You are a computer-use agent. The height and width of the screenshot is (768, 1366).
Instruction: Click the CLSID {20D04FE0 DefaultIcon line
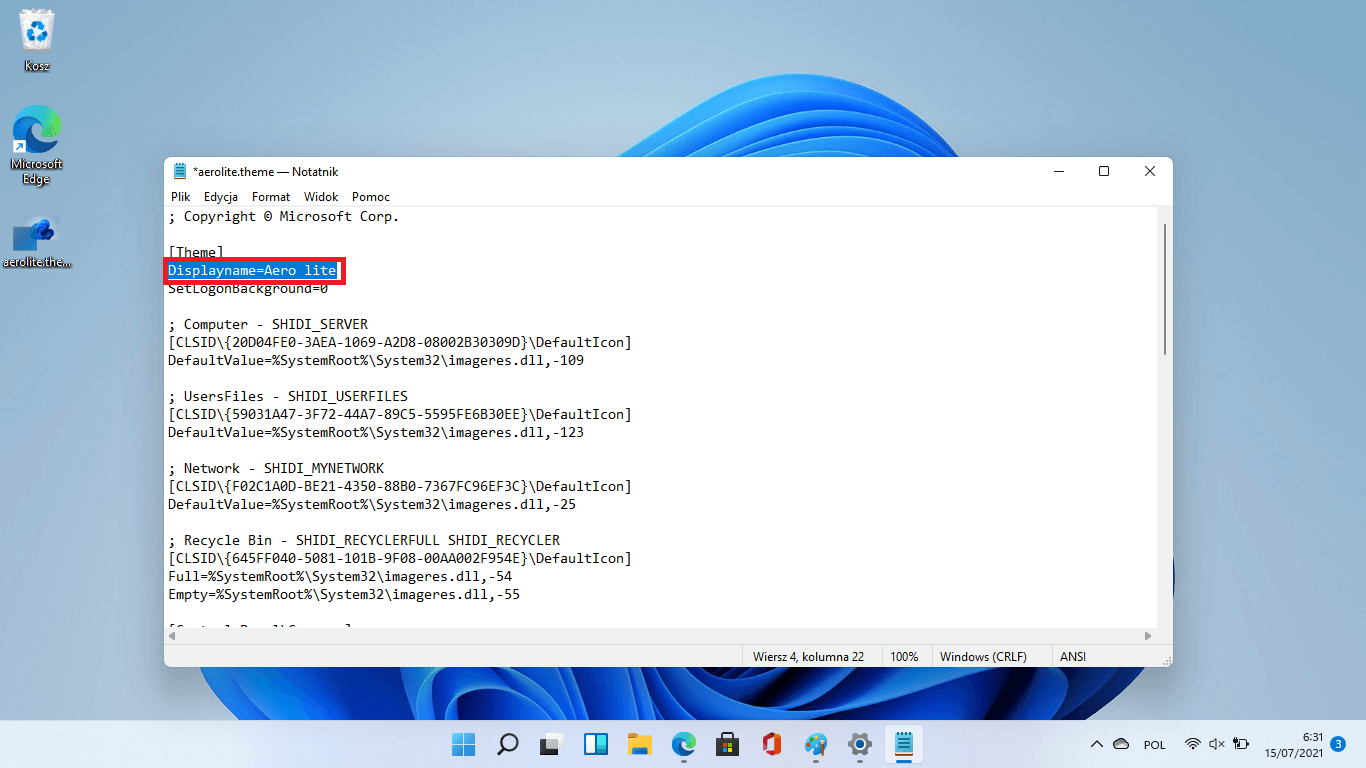click(x=400, y=343)
